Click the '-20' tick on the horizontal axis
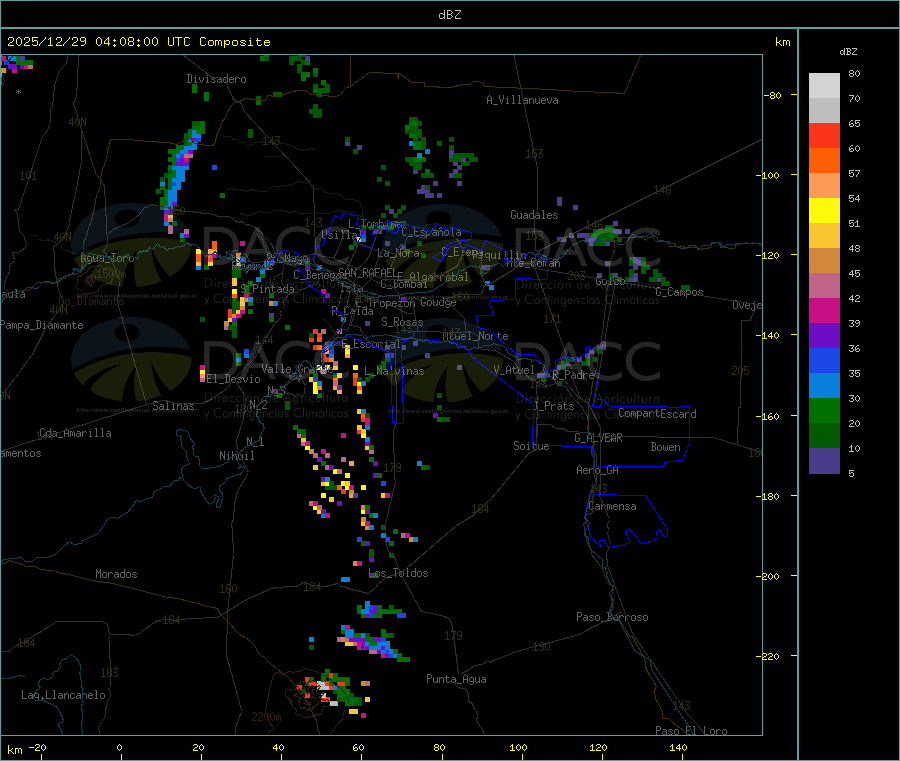This screenshot has width=900, height=761. pos(37,747)
